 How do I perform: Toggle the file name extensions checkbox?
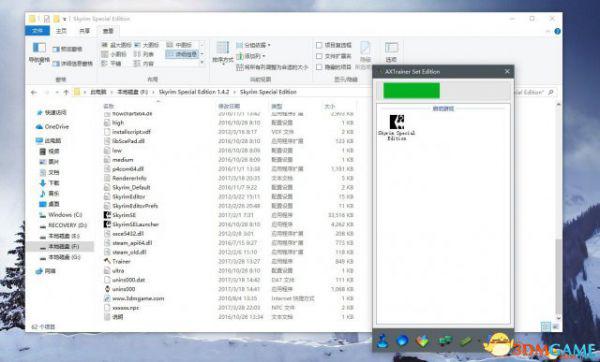(x=319, y=56)
